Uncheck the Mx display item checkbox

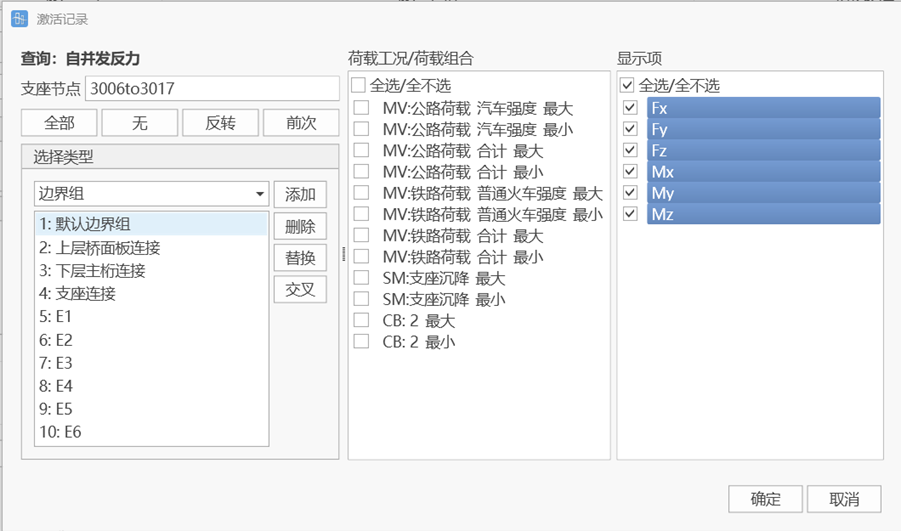[x=630, y=171]
